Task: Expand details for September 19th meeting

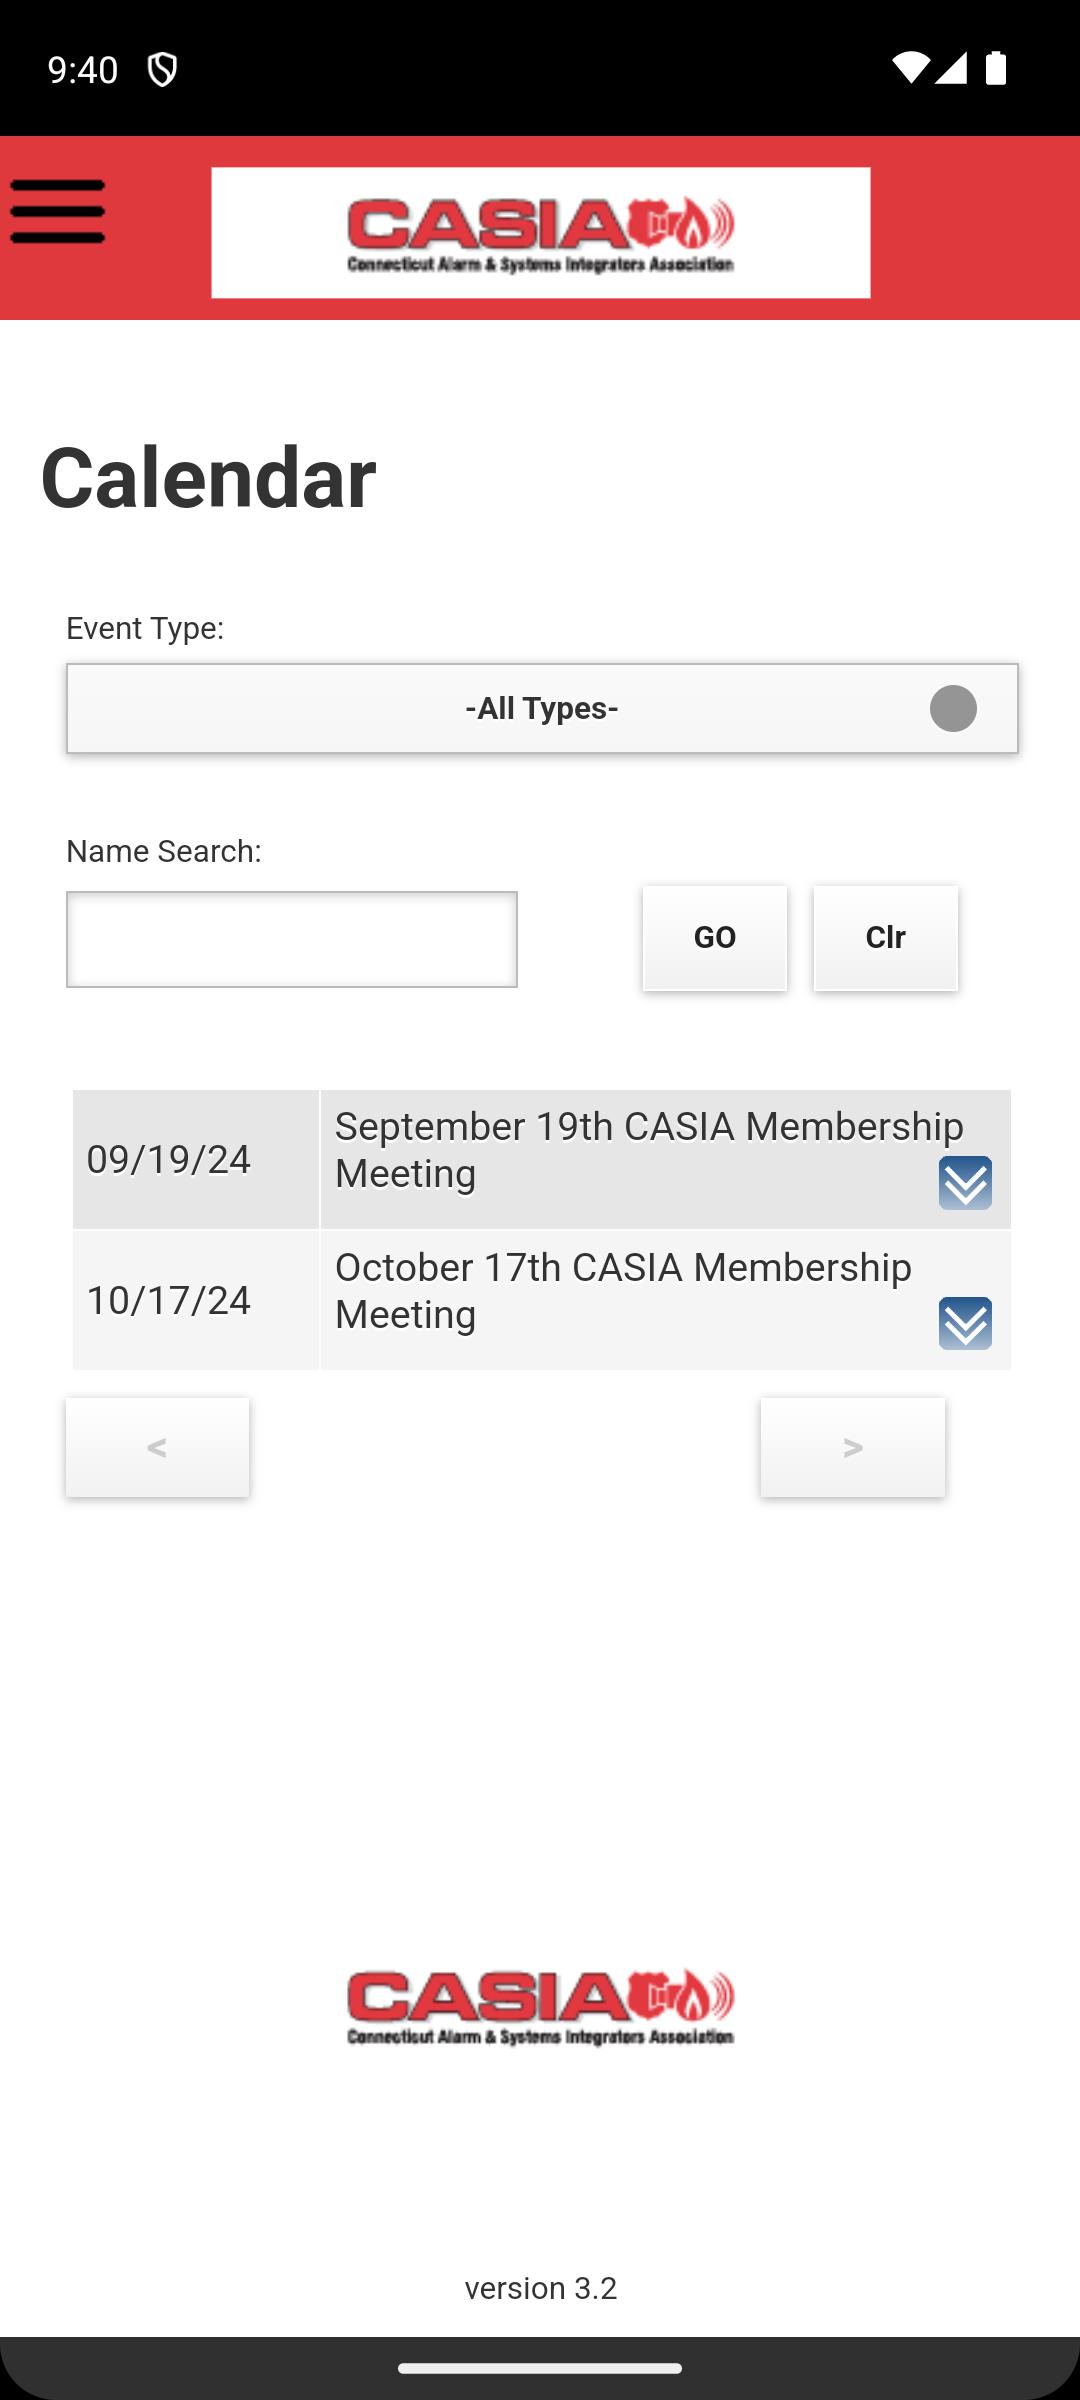Action: point(965,1183)
